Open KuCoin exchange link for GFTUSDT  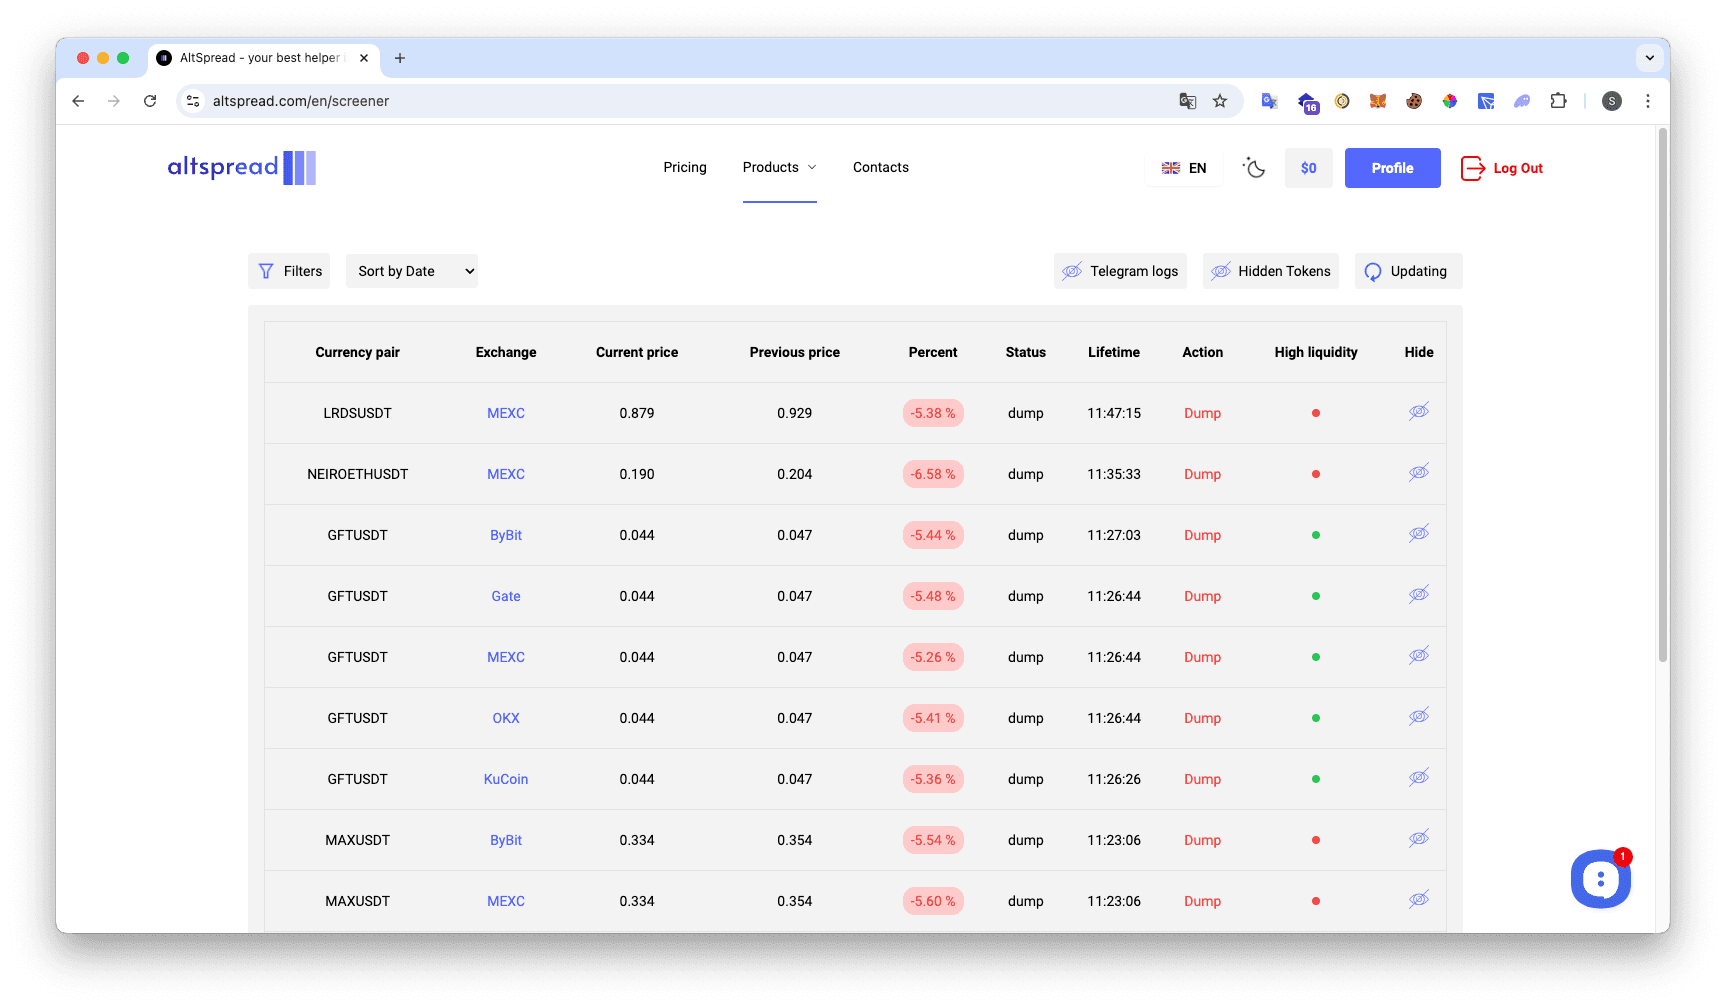[x=506, y=779]
